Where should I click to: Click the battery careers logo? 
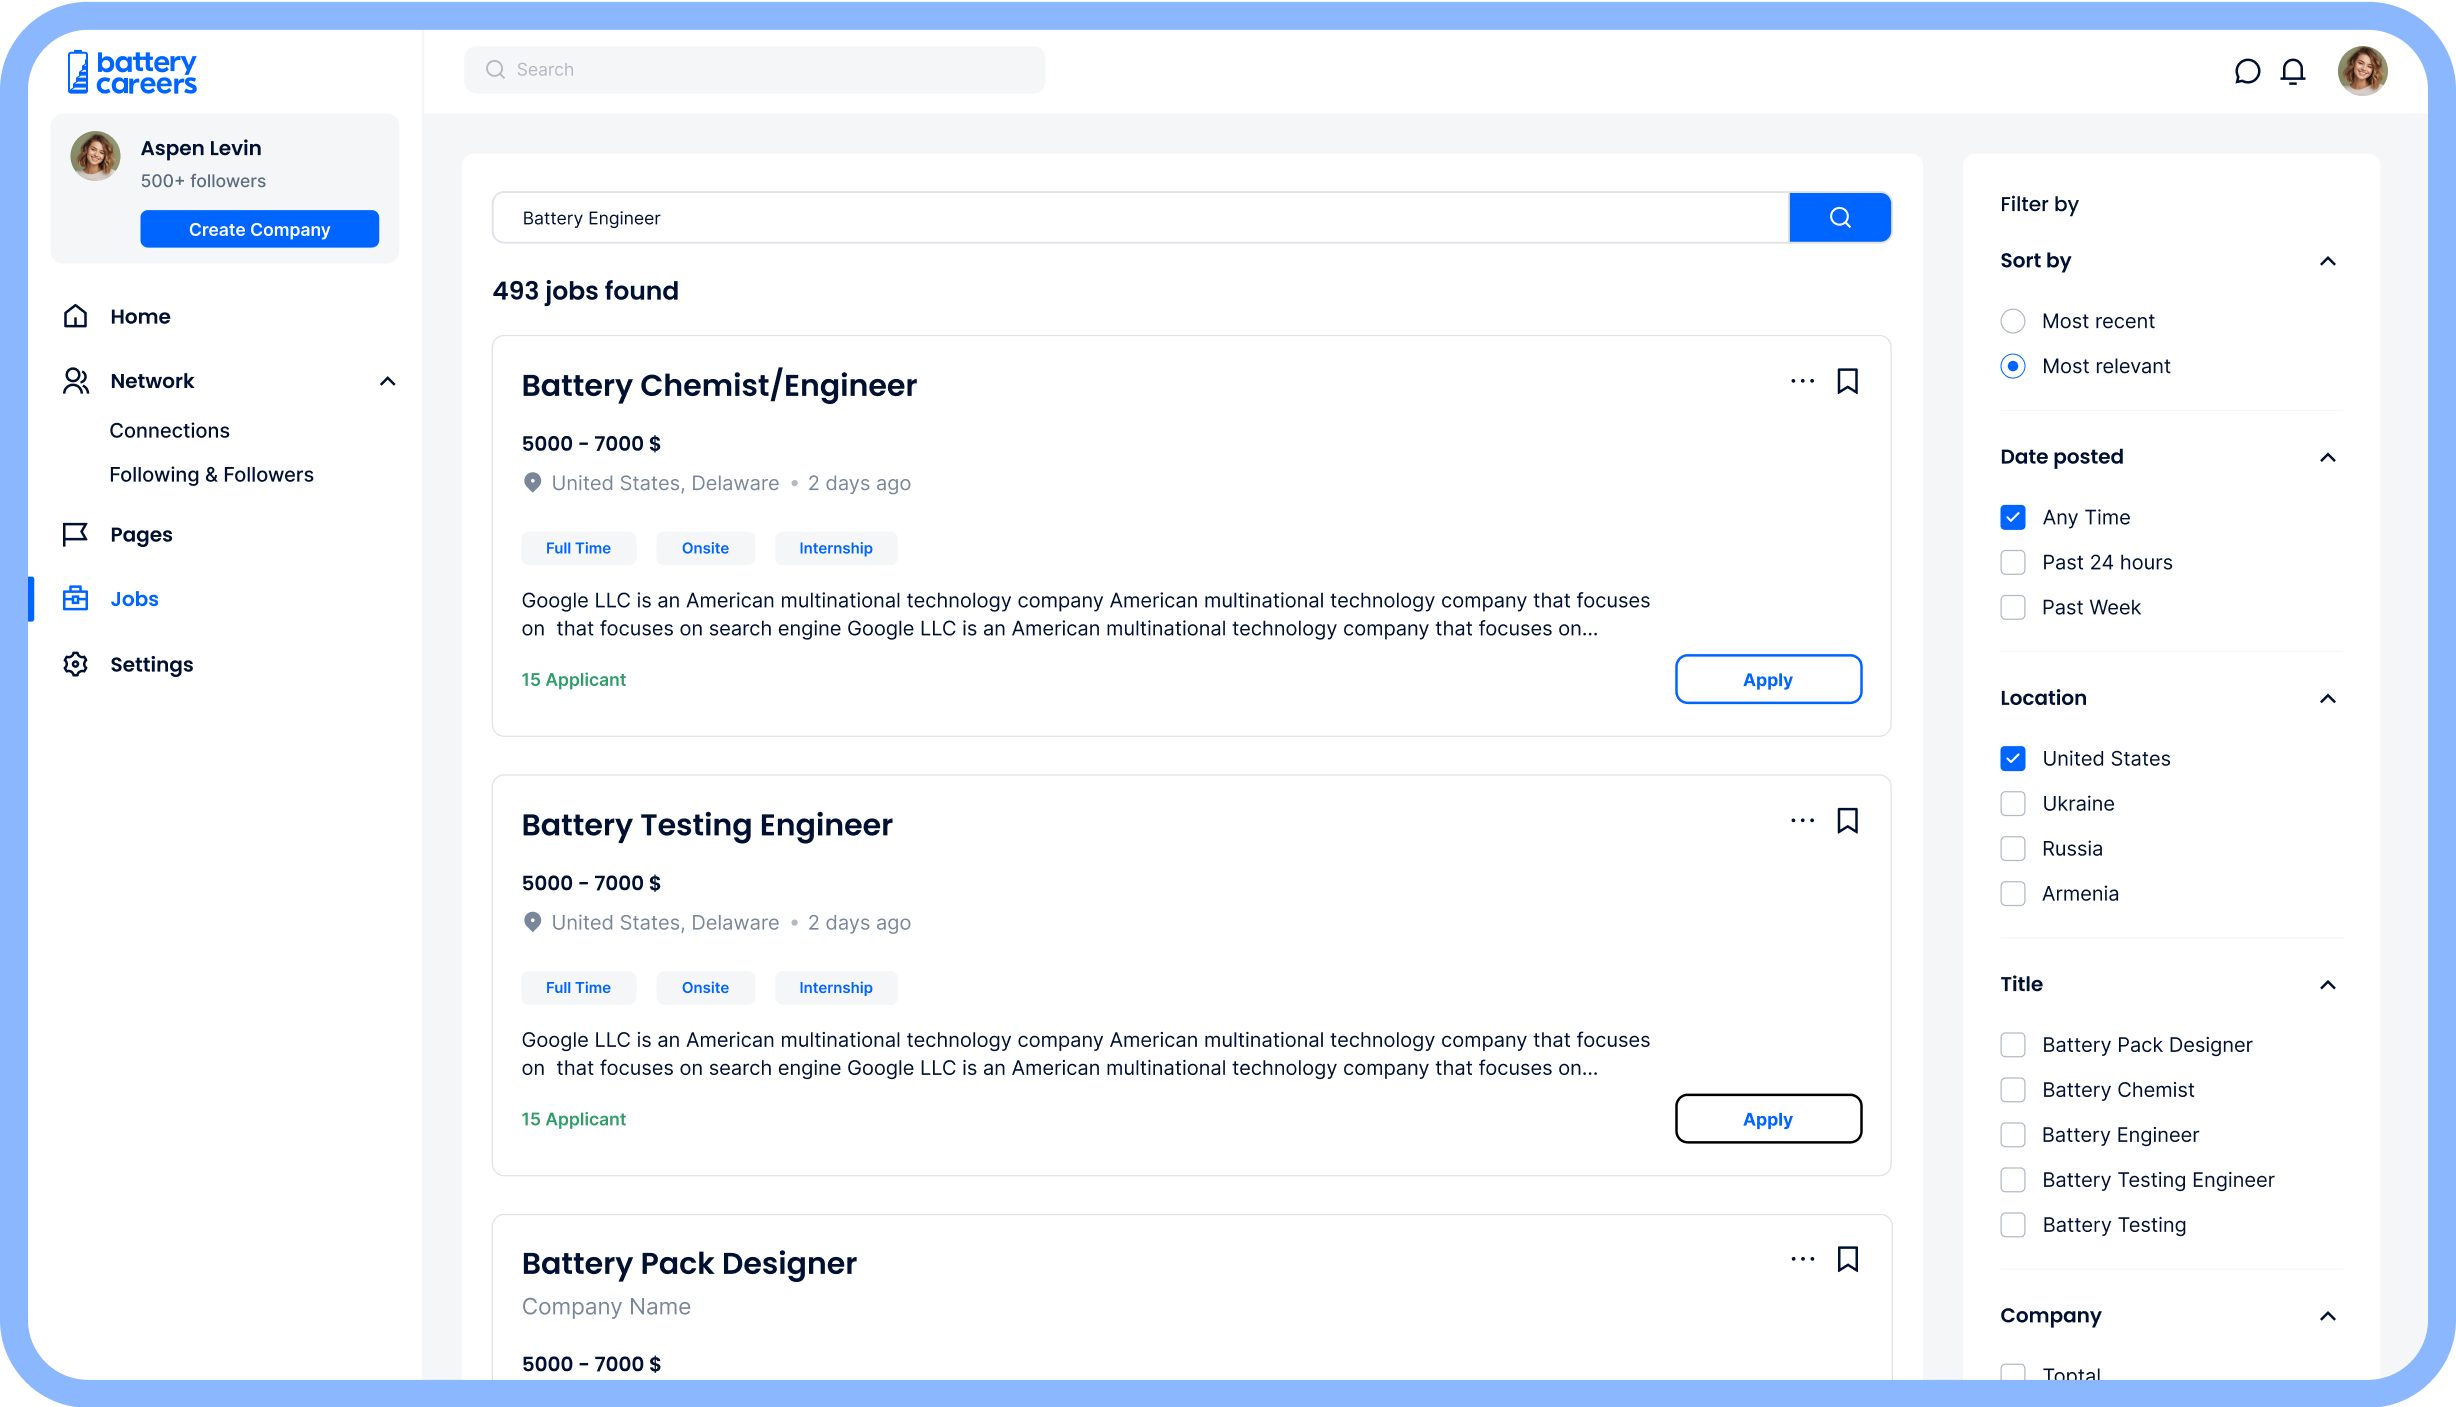click(x=132, y=72)
